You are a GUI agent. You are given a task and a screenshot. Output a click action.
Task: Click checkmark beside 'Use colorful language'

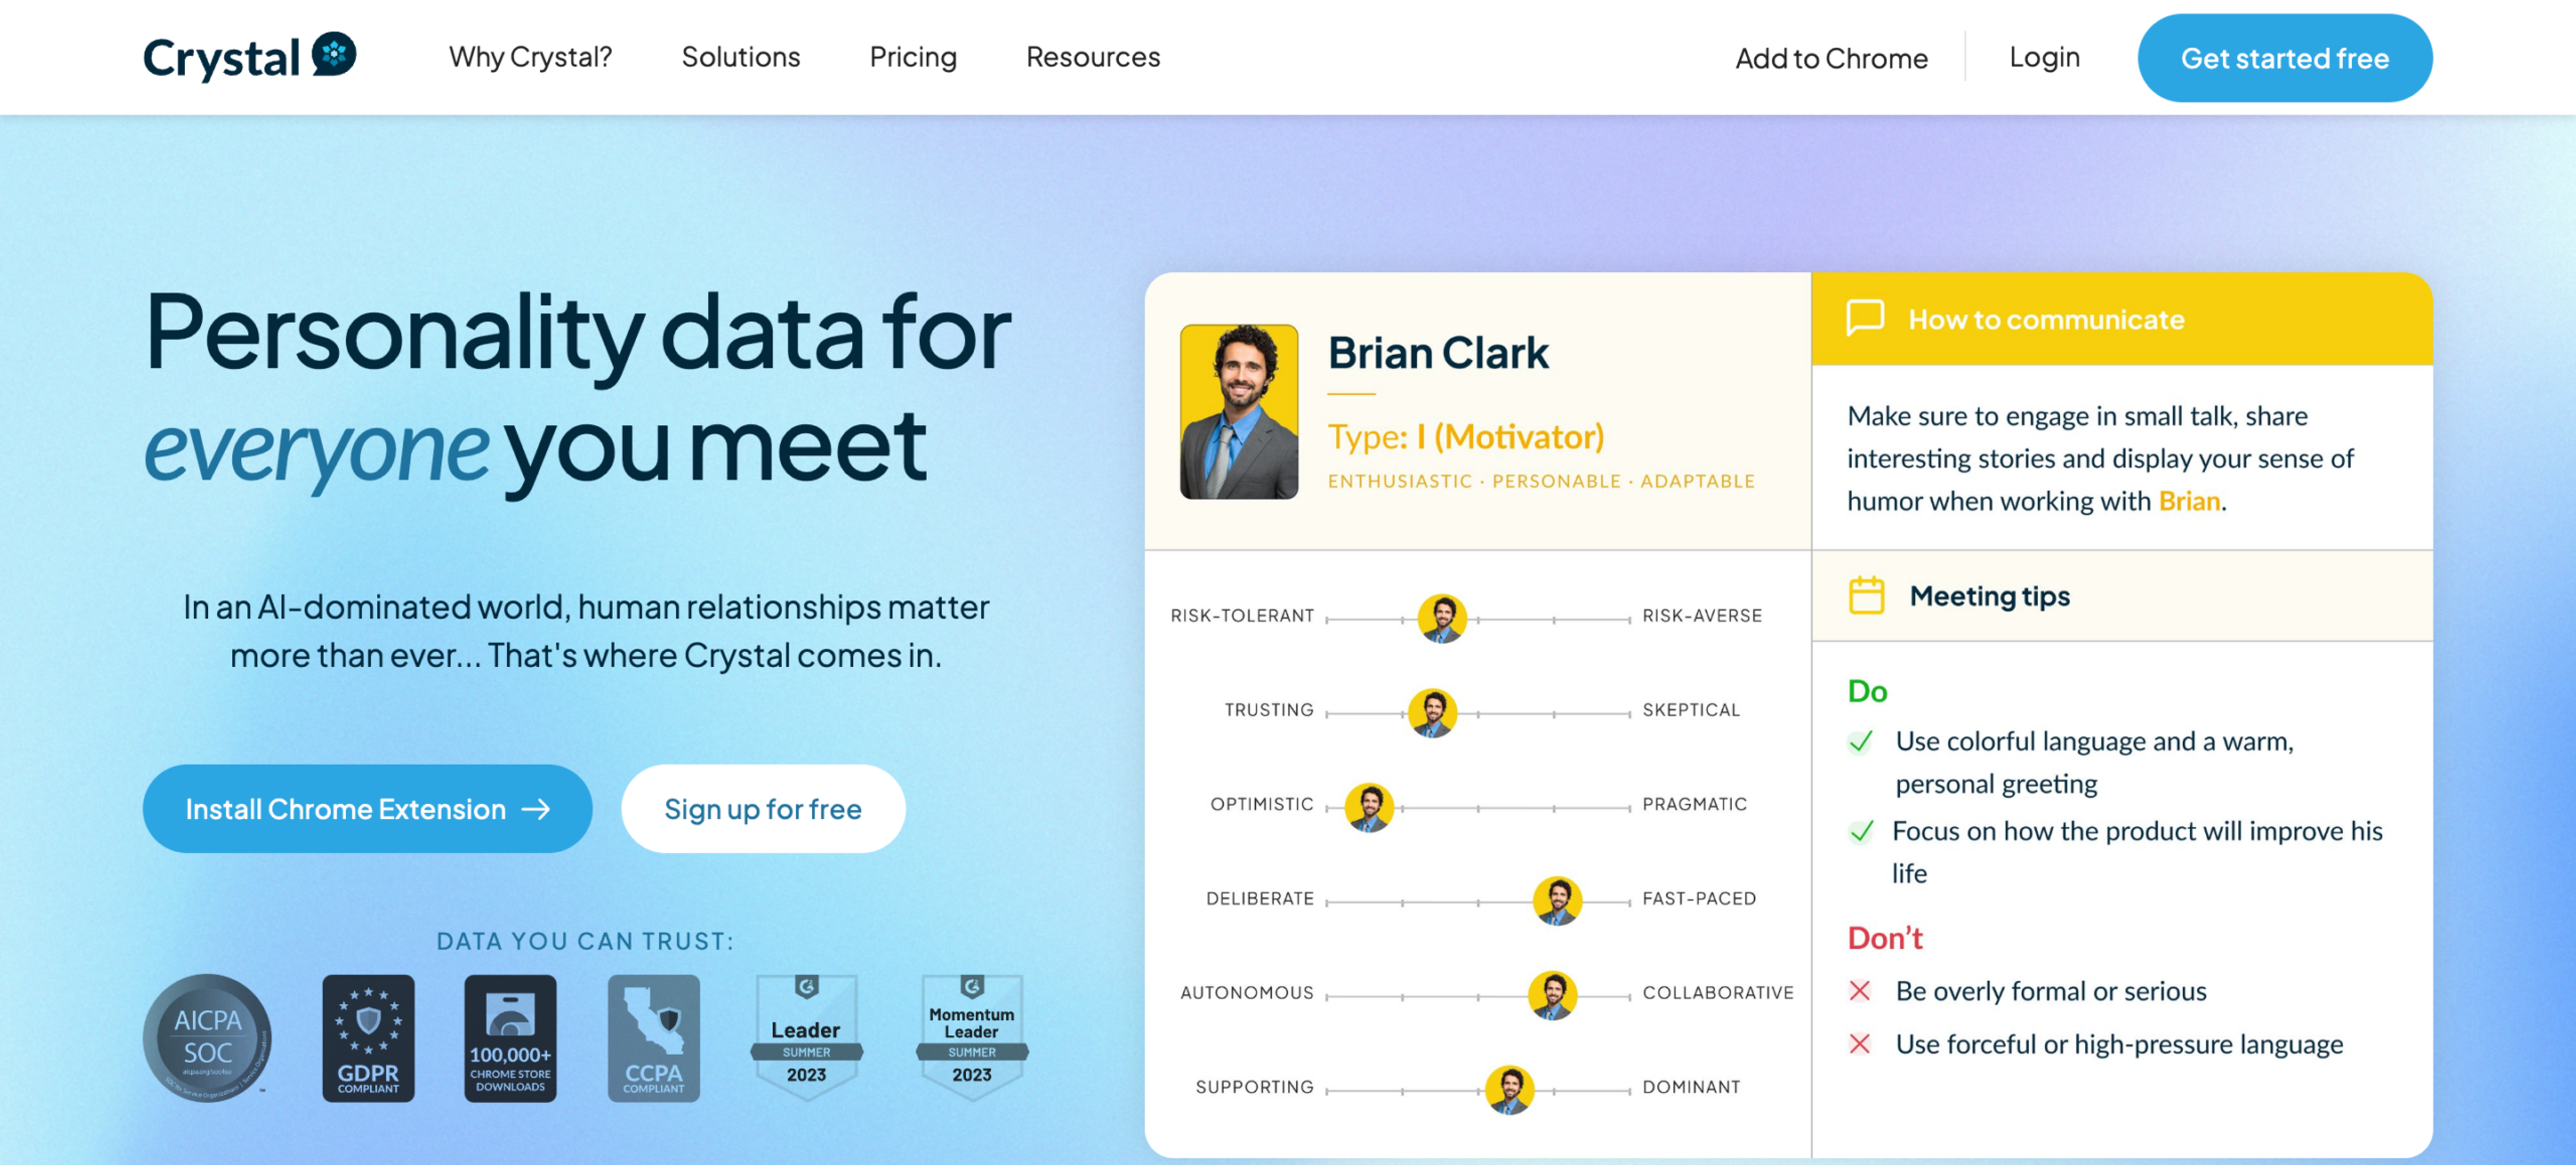pyautogui.click(x=1860, y=741)
